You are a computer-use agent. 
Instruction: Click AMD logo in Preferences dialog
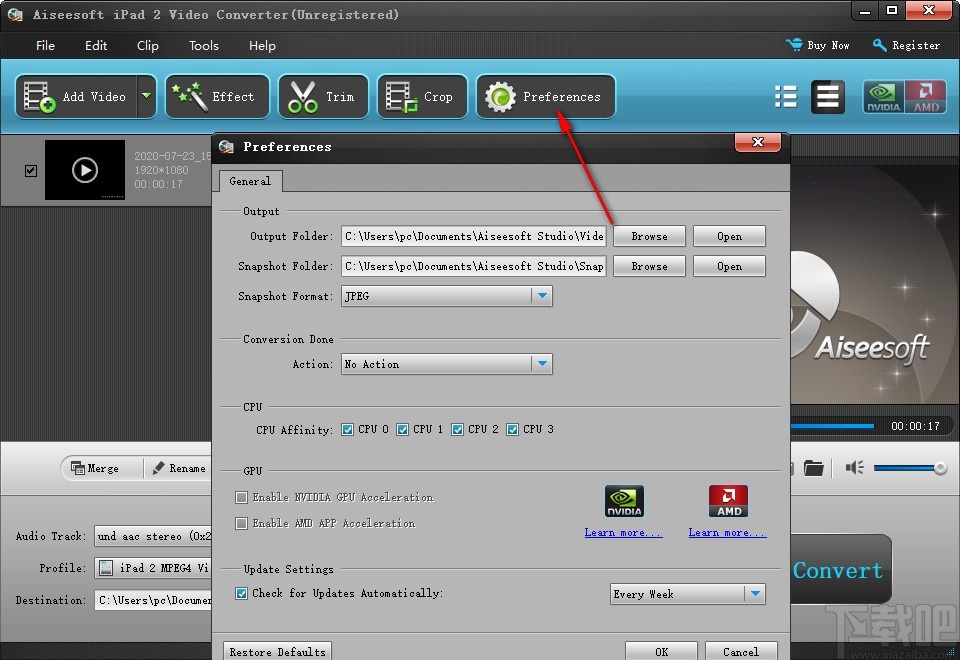point(728,501)
